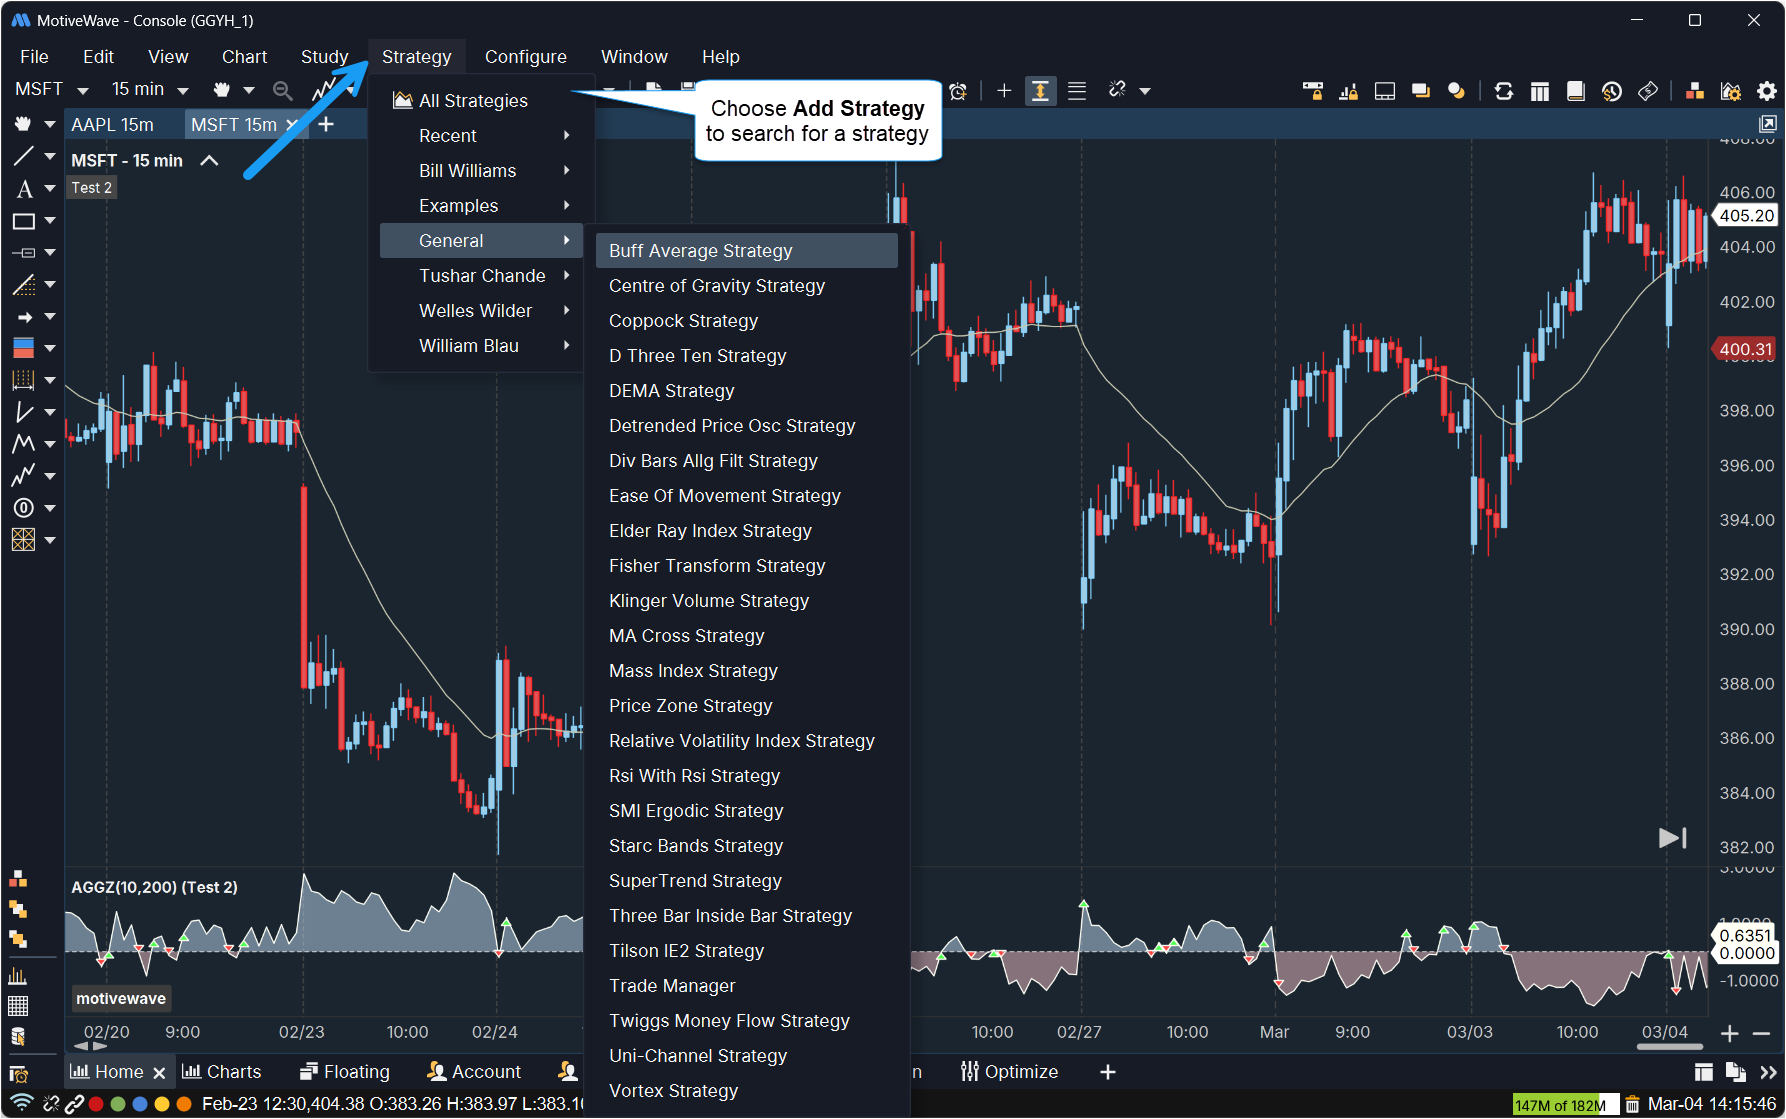Select the trend line drawing tool
The image size is (1786, 1119).
click(24, 156)
